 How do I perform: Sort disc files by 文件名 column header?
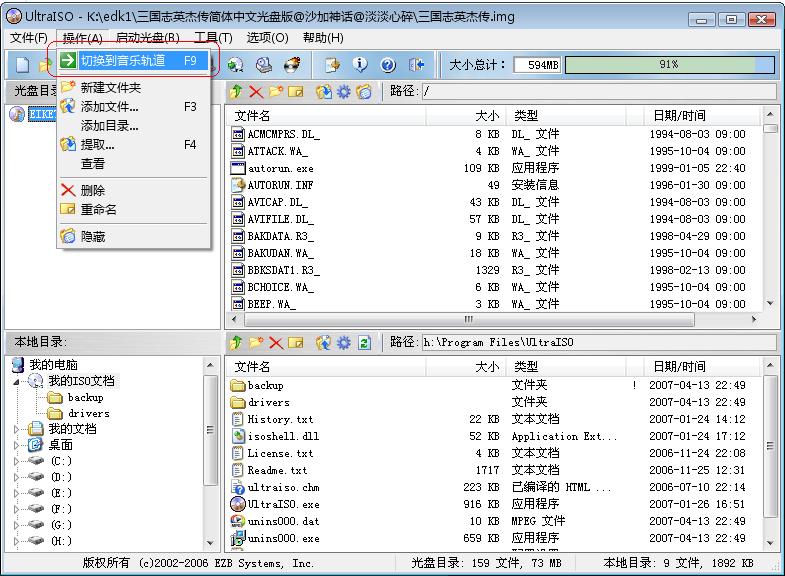point(252,116)
